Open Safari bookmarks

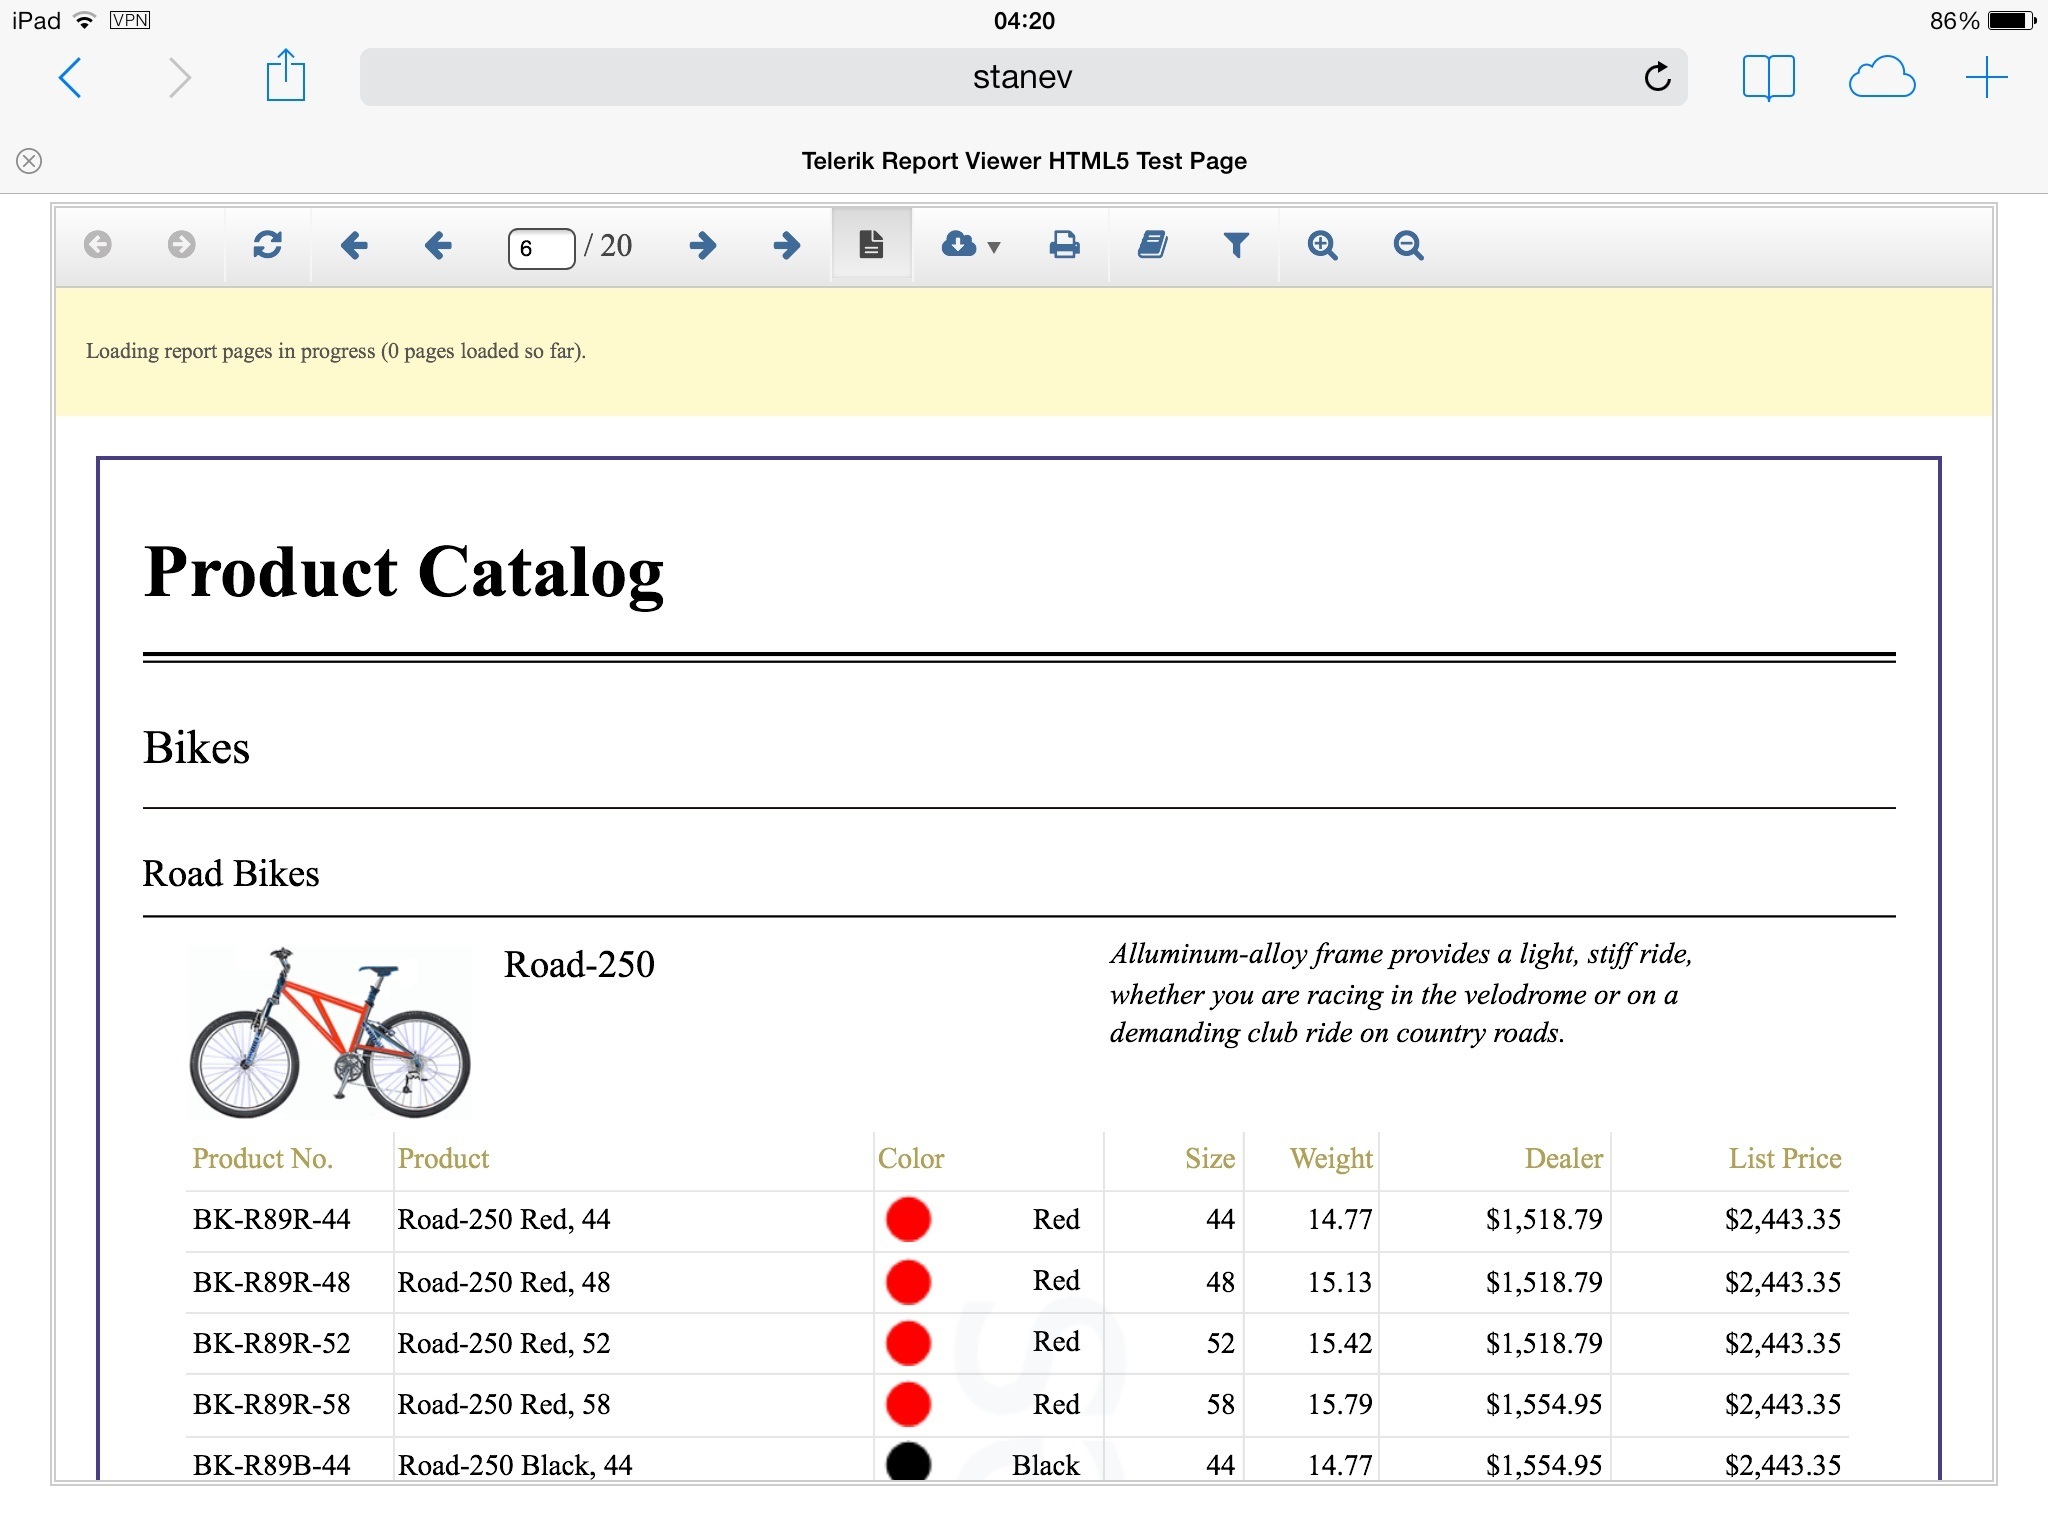1768,77
